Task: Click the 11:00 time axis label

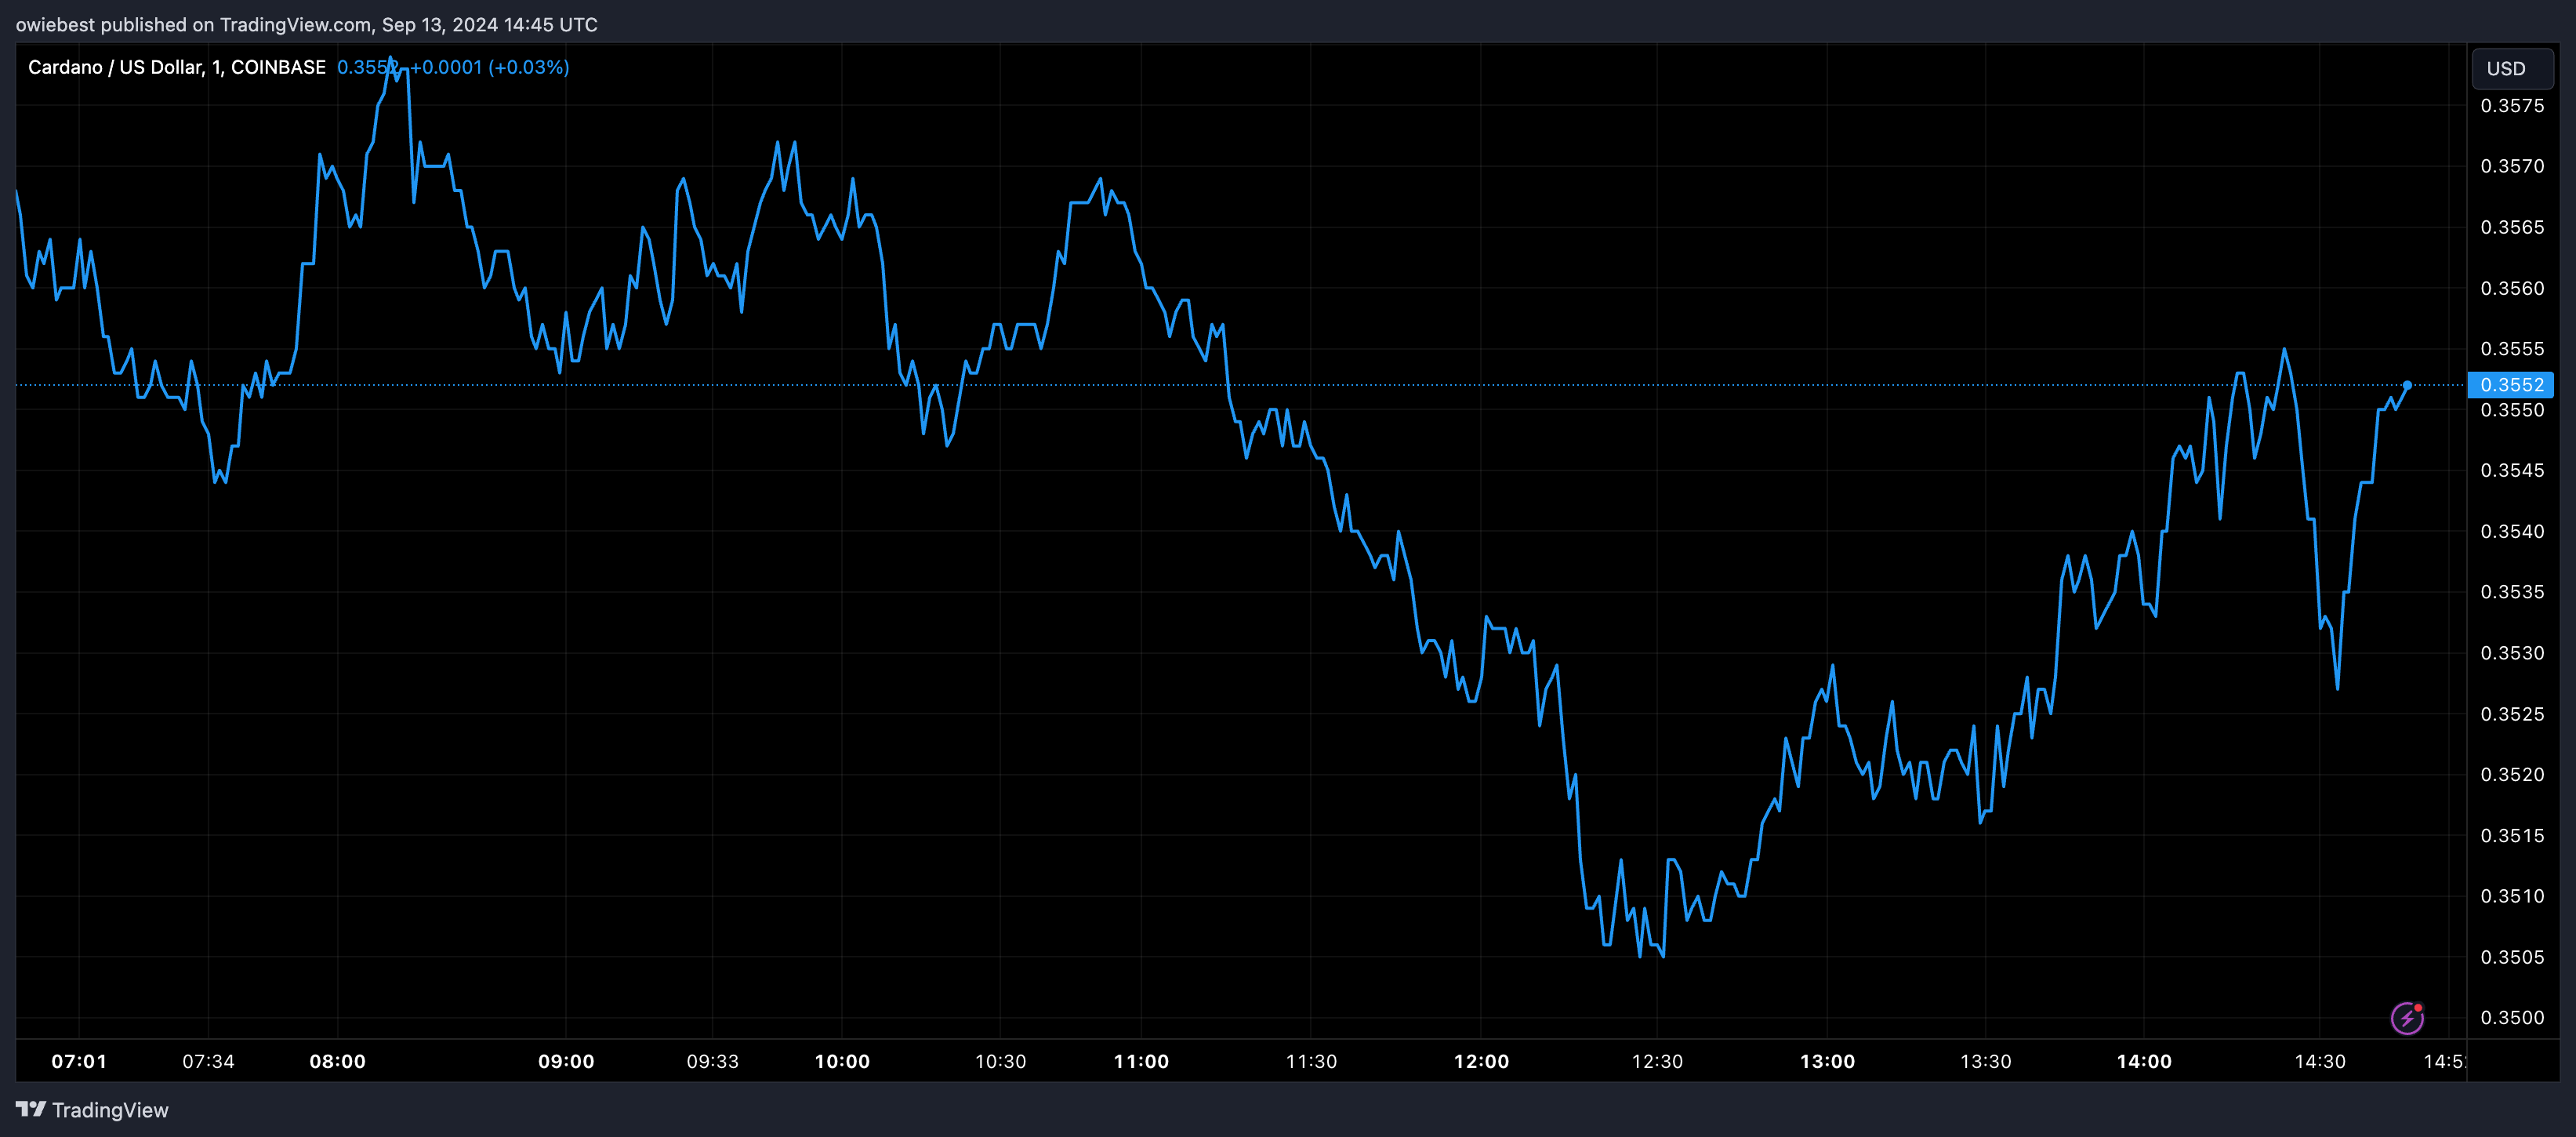Action: tap(1141, 1061)
